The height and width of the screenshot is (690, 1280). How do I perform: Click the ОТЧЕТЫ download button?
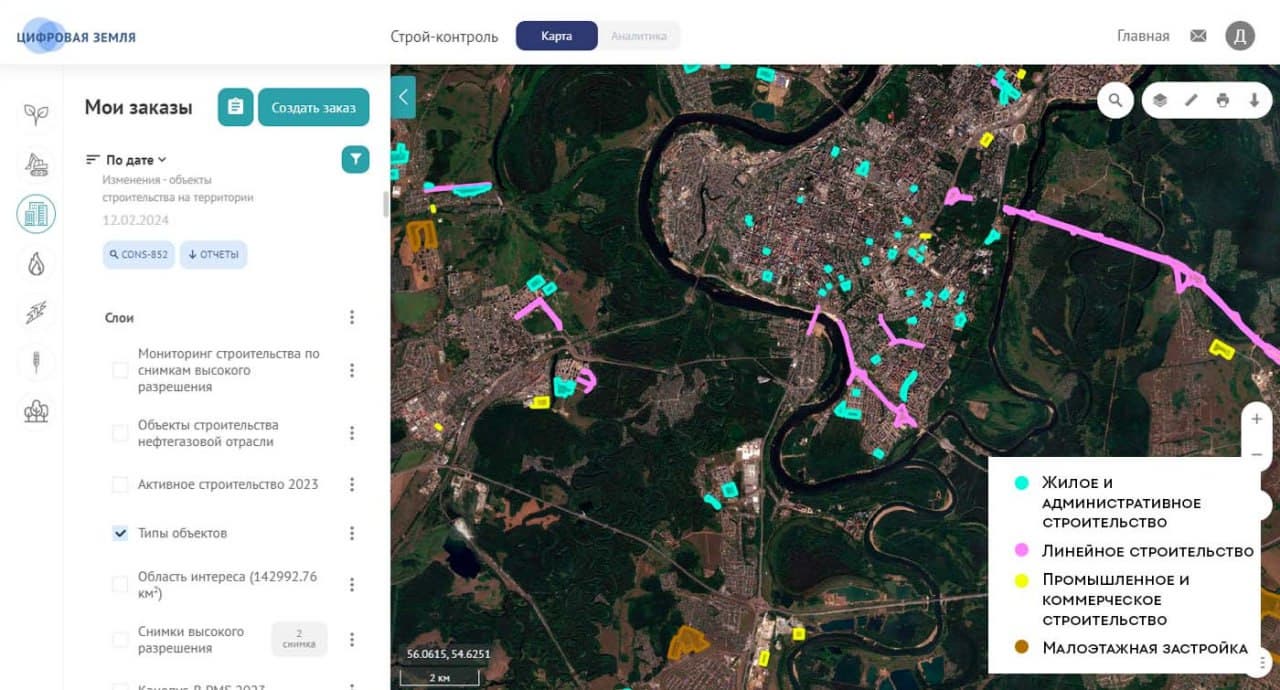click(x=213, y=254)
